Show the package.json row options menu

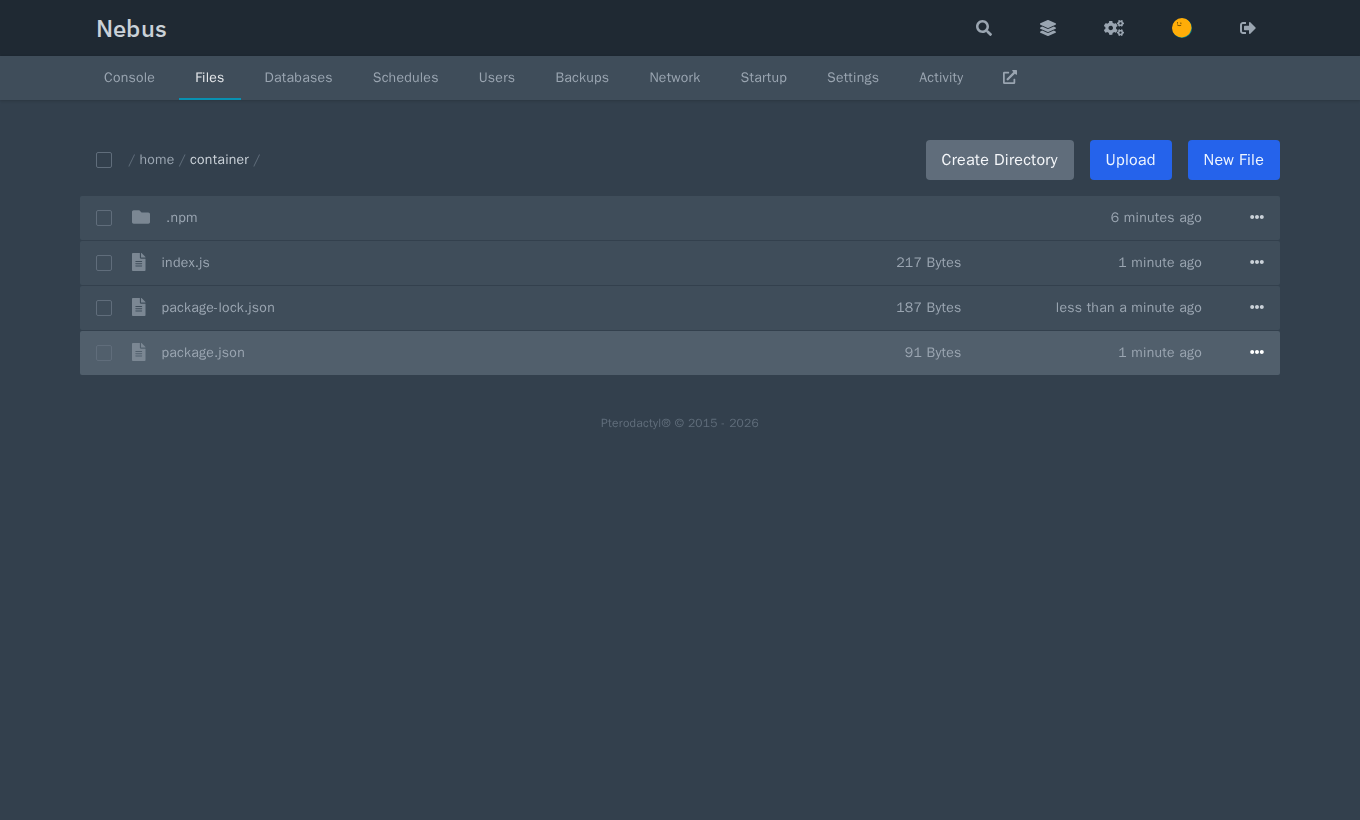(x=1257, y=352)
